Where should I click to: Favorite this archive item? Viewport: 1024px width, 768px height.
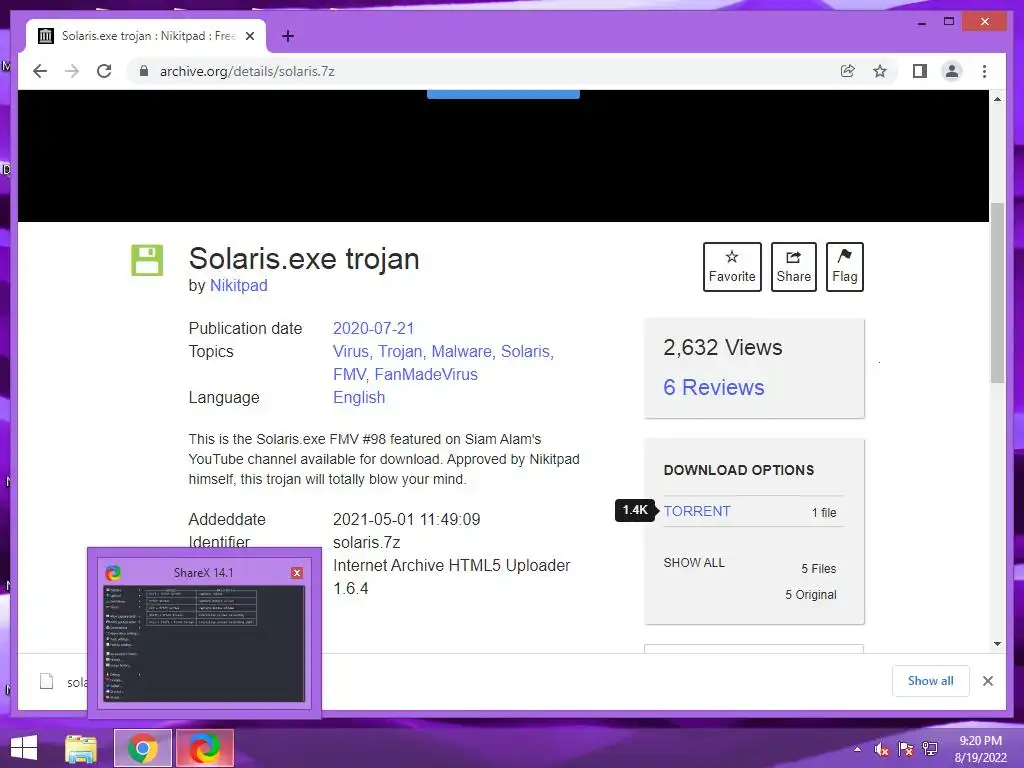pyautogui.click(x=732, y=266)
